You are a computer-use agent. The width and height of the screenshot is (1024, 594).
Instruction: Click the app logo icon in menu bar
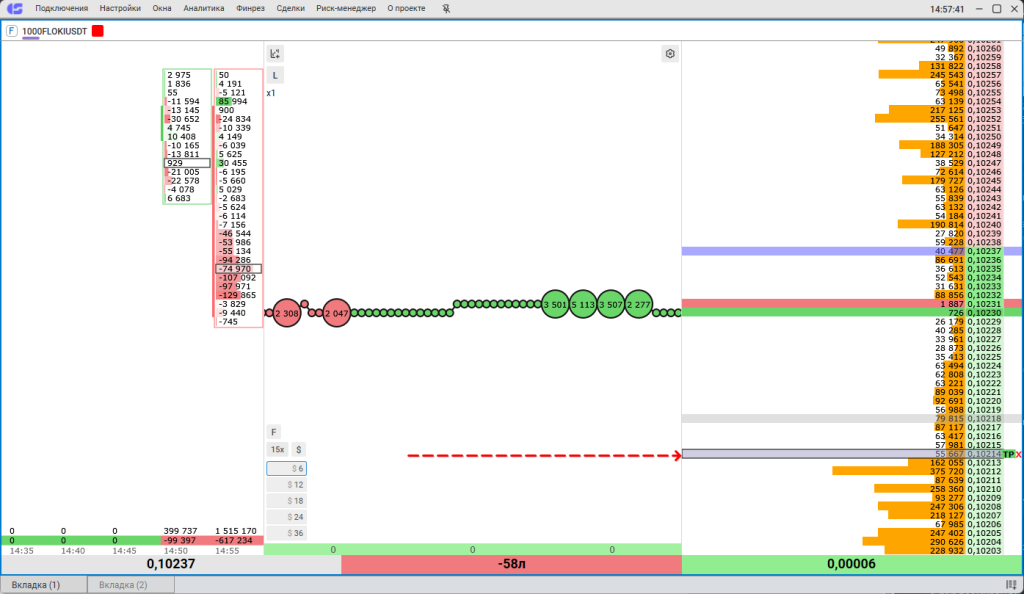[13, 9]
